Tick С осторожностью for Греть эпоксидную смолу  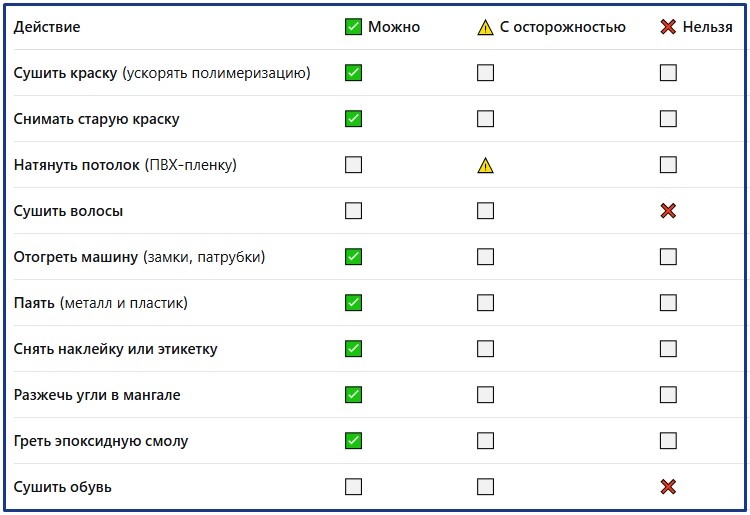(x=486, y=441)
